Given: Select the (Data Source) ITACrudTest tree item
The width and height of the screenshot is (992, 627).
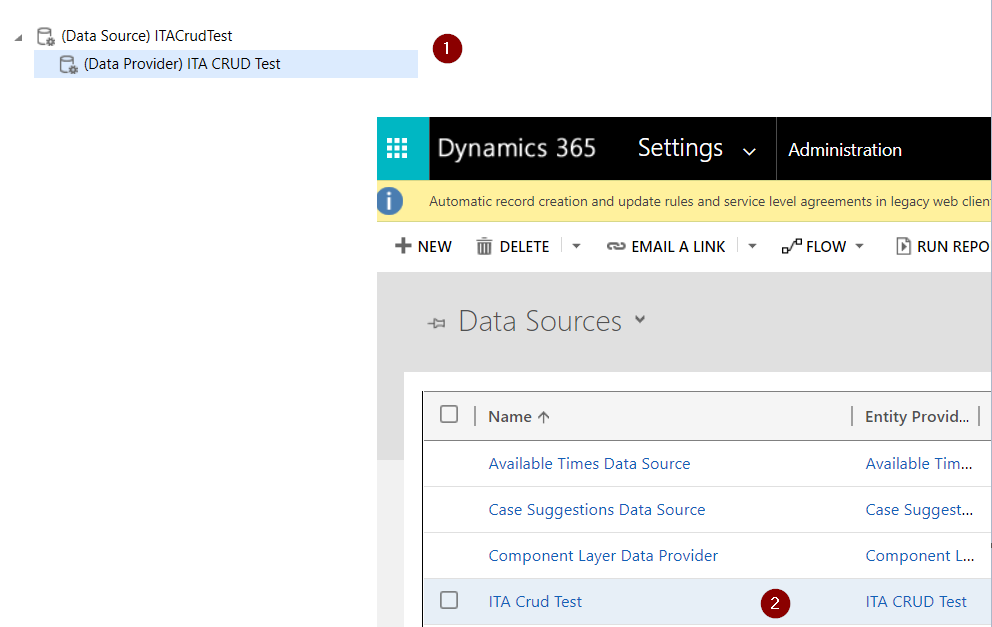Looking at the screenshot, I should tap(147, 36).
